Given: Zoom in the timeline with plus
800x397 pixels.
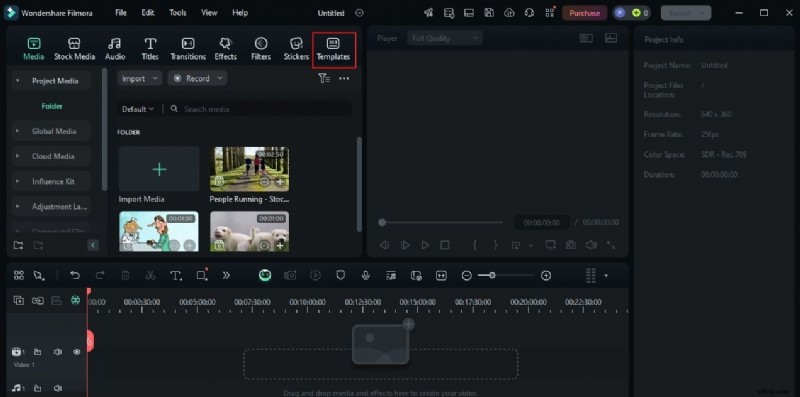Looking at the screenshot, I should pos(546,276).
